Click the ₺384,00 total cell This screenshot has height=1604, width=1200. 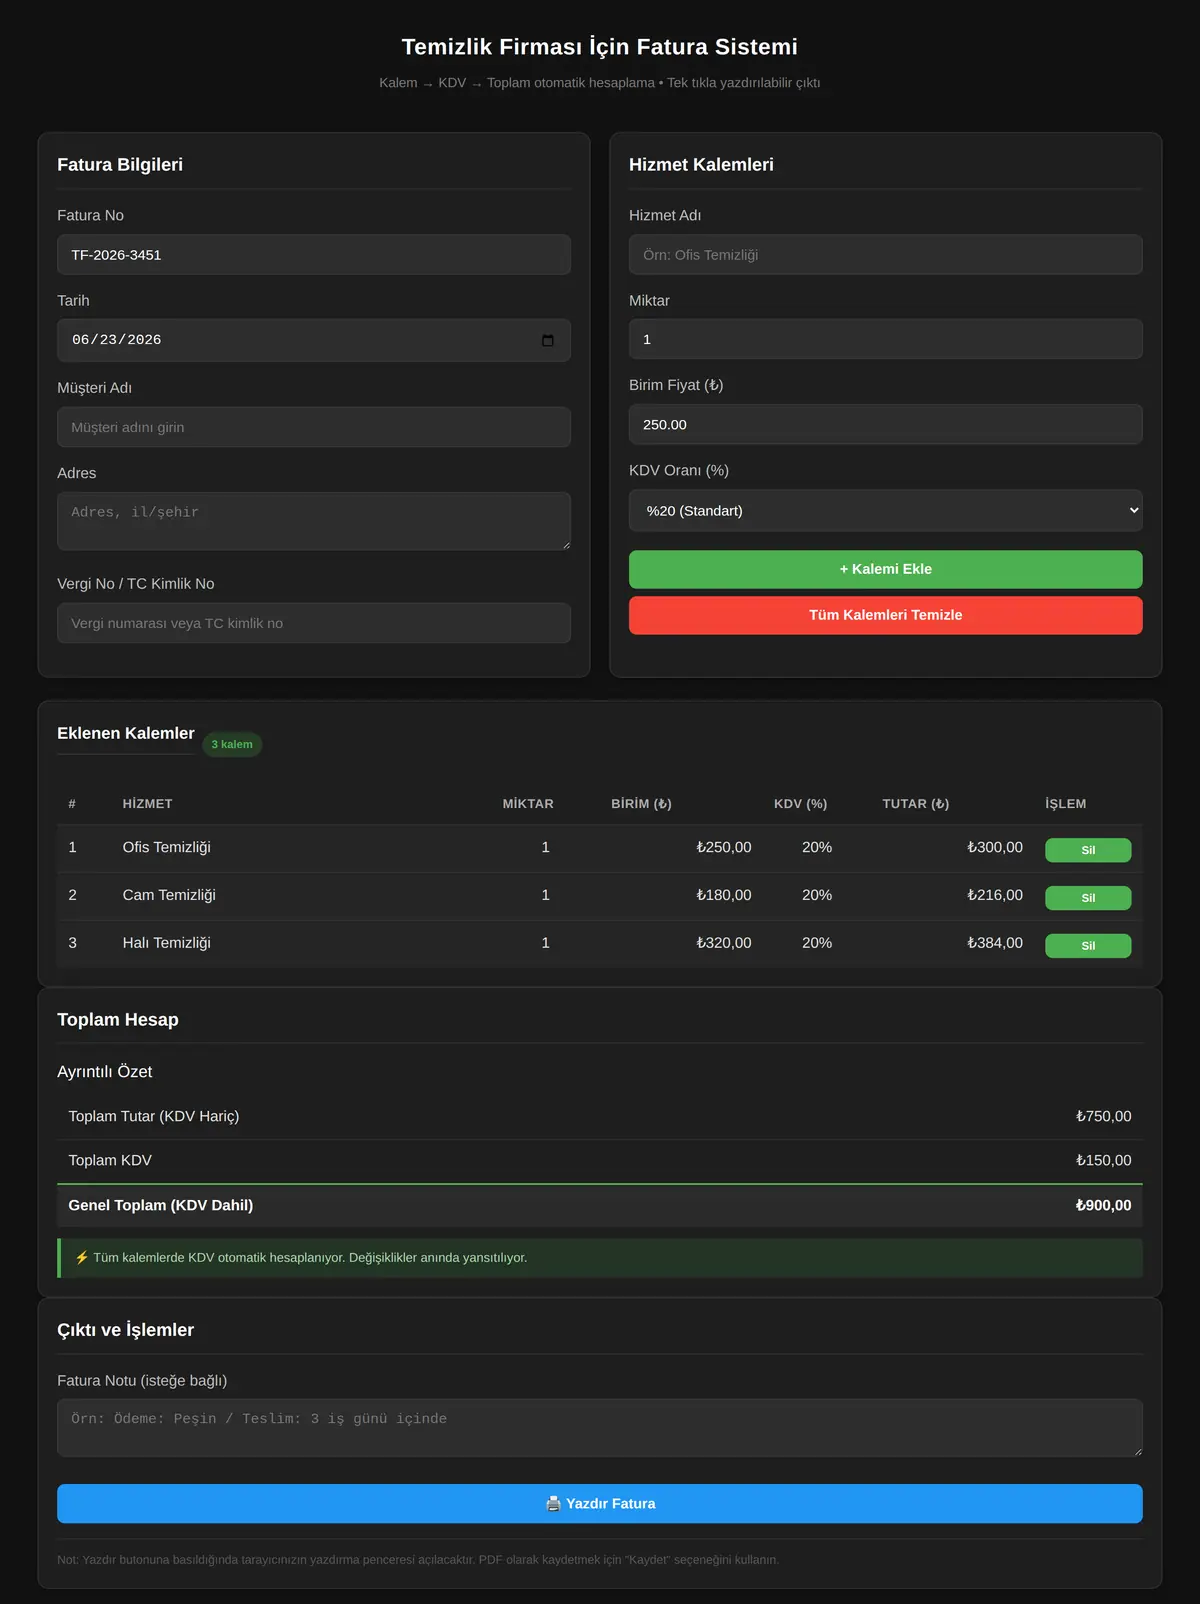[995, 943]
